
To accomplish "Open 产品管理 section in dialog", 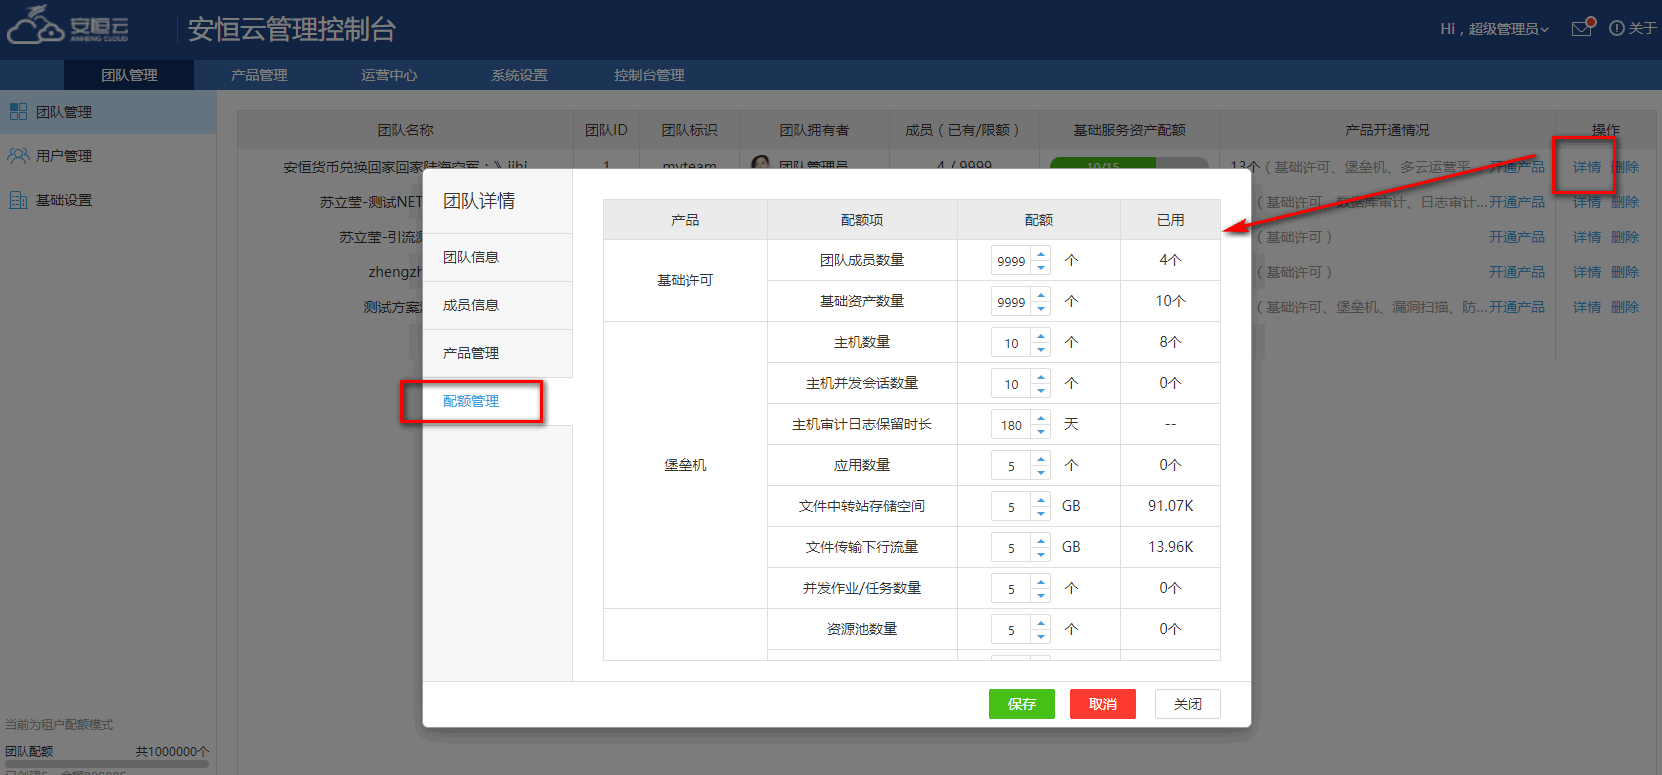I will tap(498, 353).
